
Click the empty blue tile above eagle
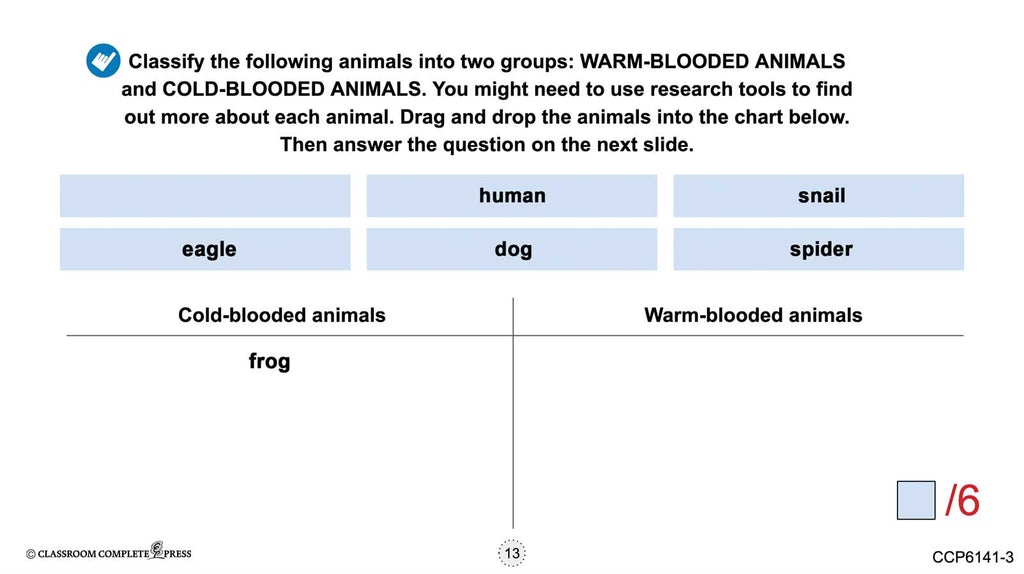coord(205,196)
